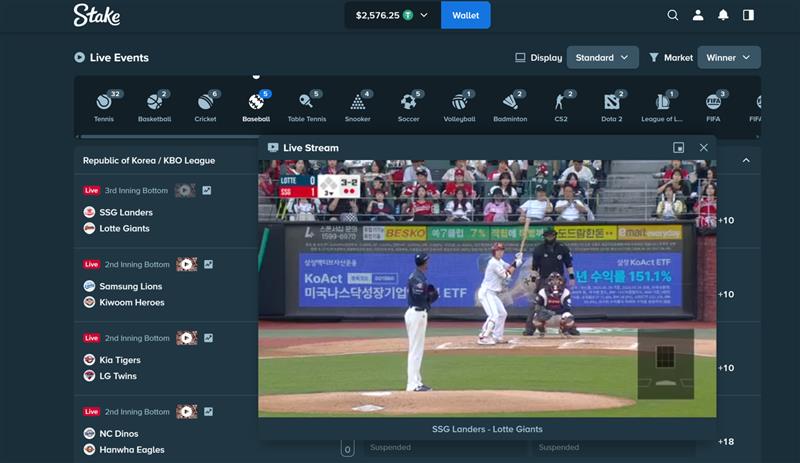Viewport: 800px width, 463px height.
Task: Open the balance currency dropdown
Action: tap(392, 15)
